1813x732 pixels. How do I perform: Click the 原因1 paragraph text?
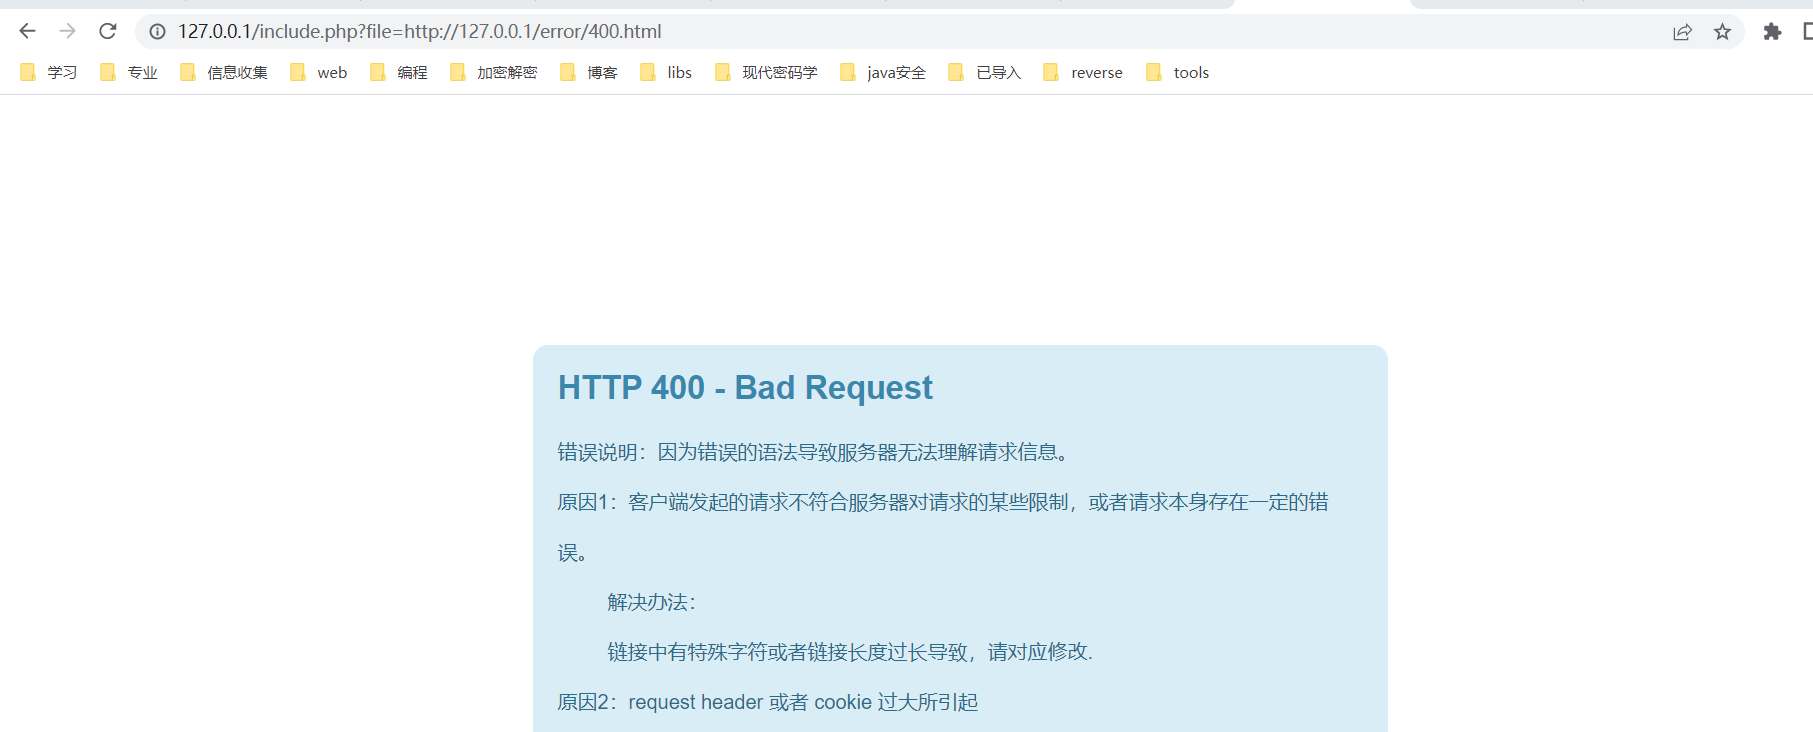click(x=943, y=527)
